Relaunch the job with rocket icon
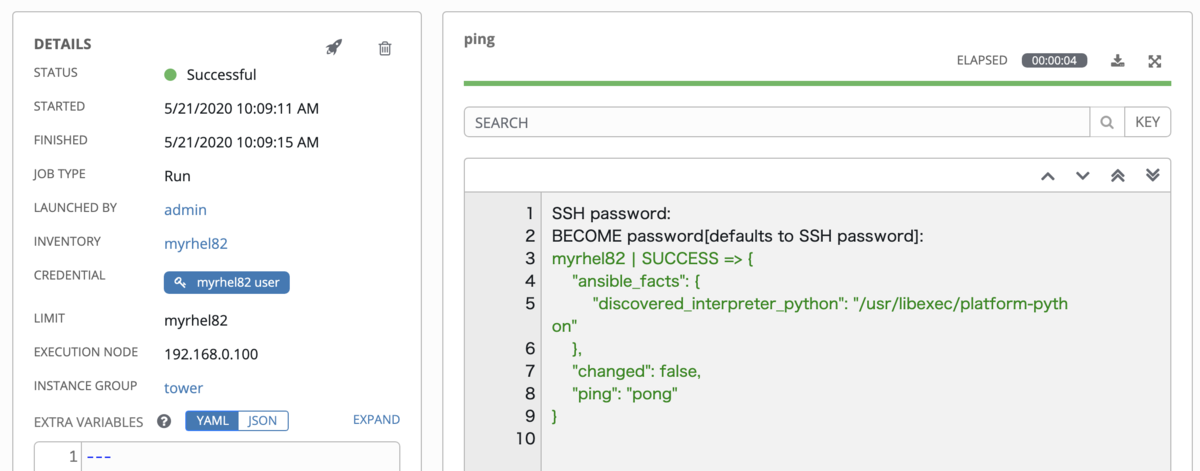The height and width of the screenshot is (471, 1200). (x=334, y=47)
